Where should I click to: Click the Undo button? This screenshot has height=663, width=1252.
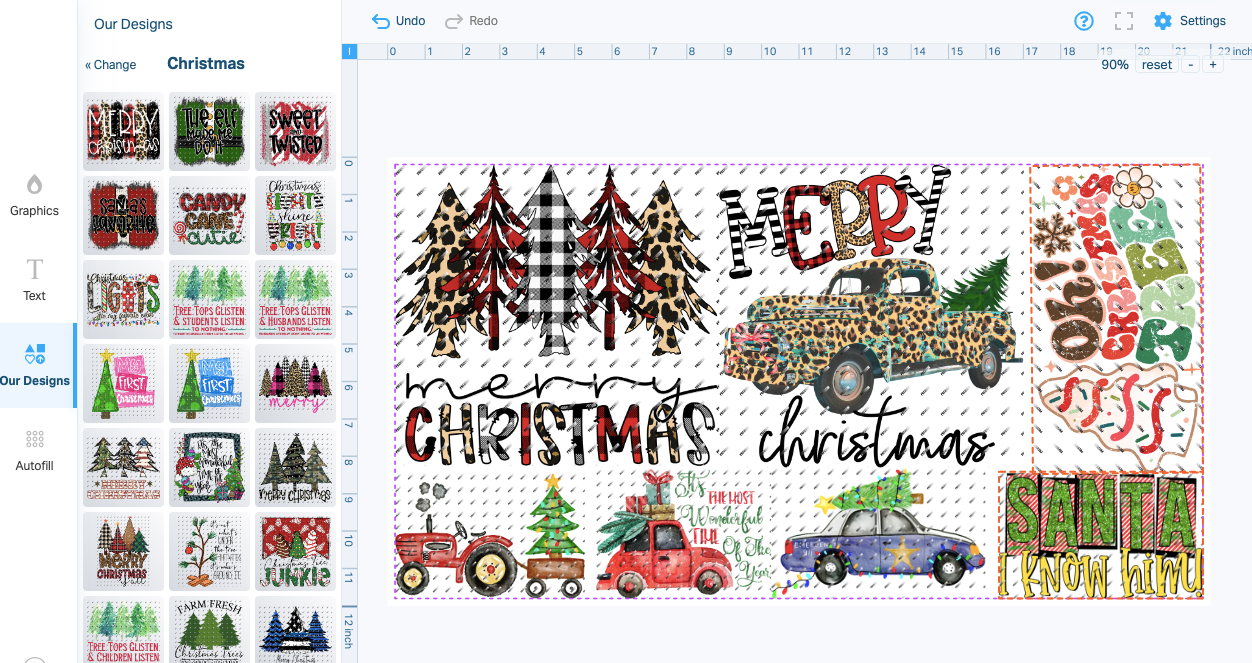pos(398,21)
